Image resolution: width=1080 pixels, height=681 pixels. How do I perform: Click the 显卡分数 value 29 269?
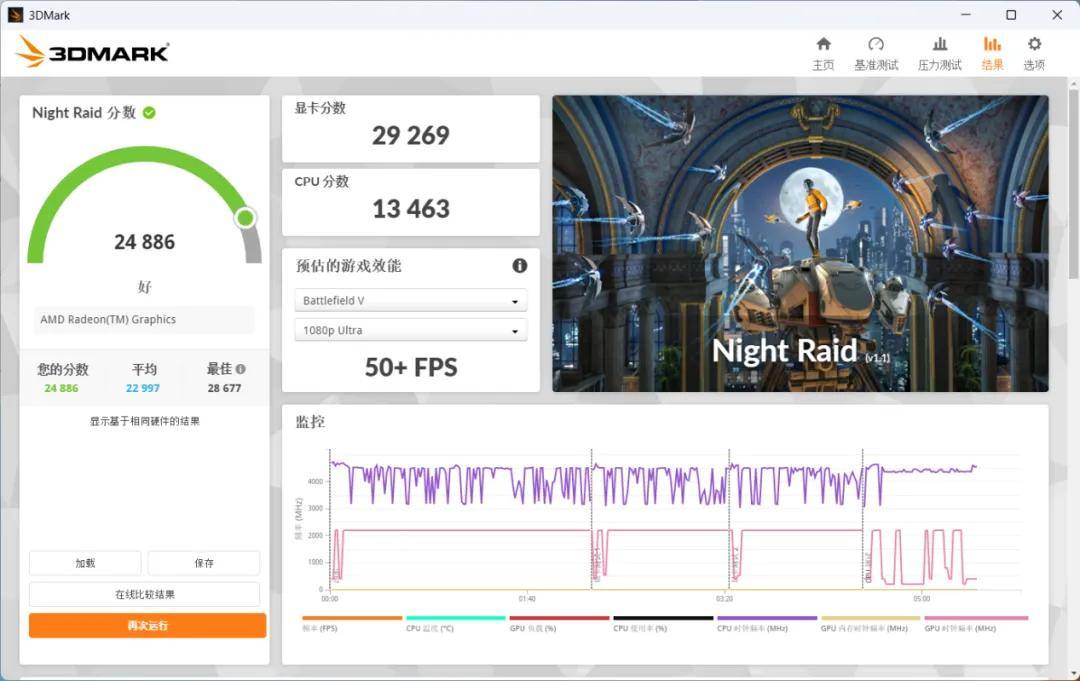tap(411, 136)
